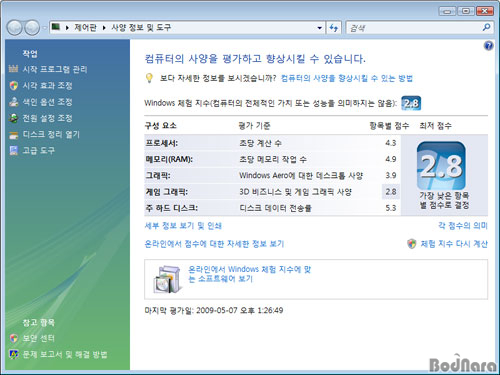Click the startup programs icon in sidebar
The height and width of the screenshot is (375, 500).
(x=13, y=69)
